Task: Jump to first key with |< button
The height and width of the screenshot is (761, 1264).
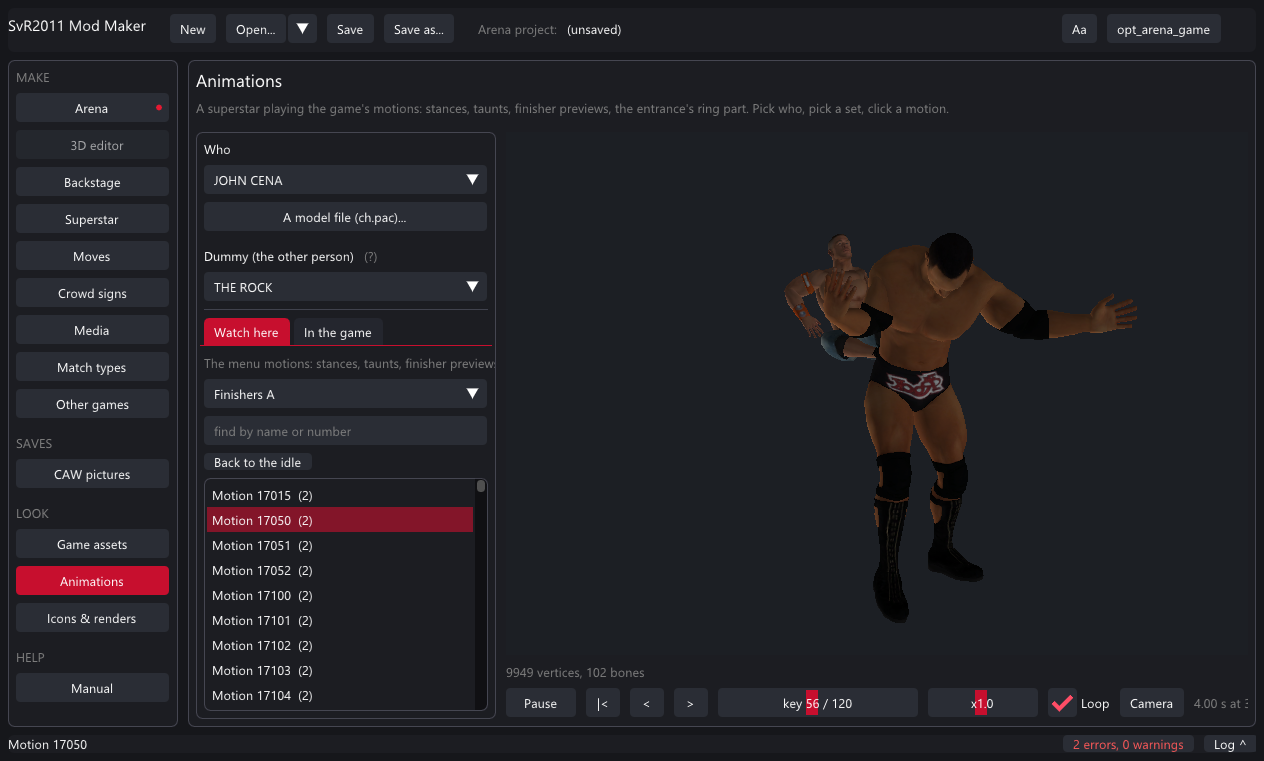Action: click(x=602, y=703)
